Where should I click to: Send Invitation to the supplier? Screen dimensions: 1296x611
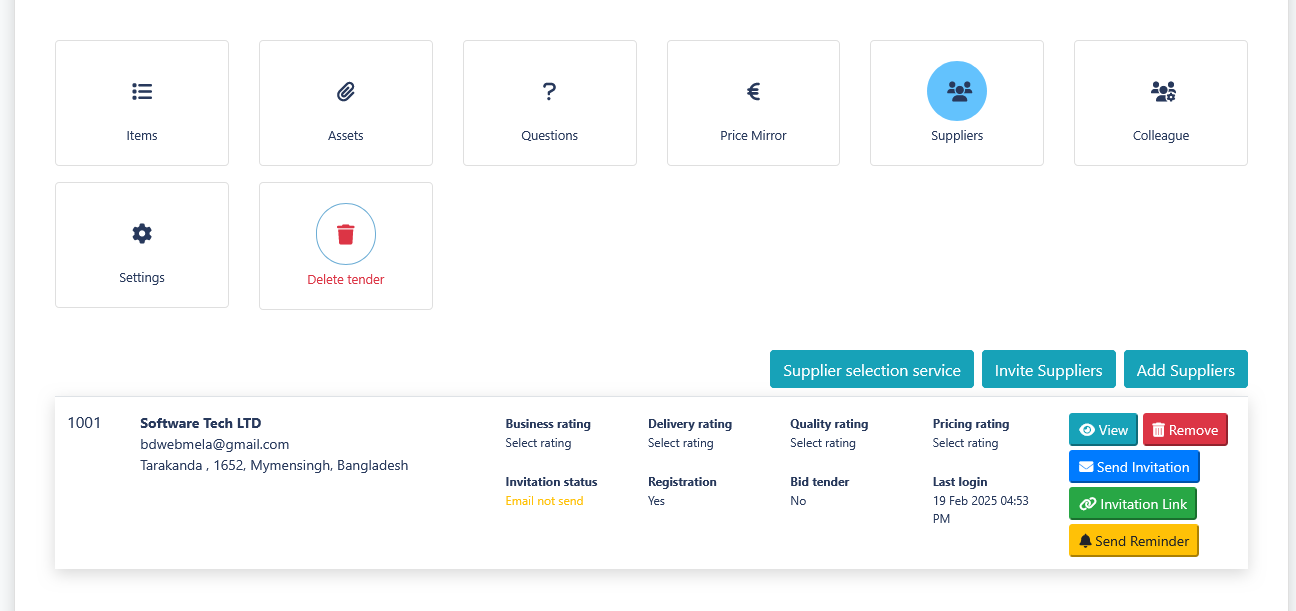tap(1134, 467)
